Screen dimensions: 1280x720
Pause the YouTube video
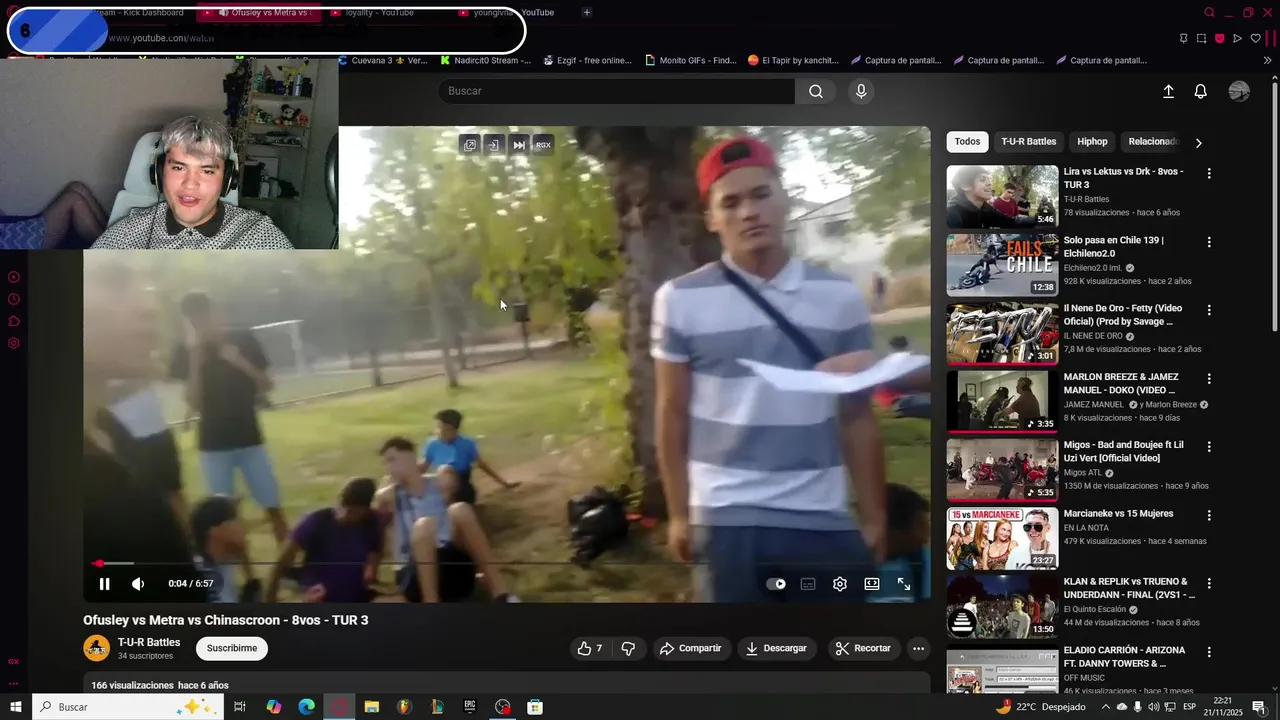pyautogui.click(x=104, y=584)
